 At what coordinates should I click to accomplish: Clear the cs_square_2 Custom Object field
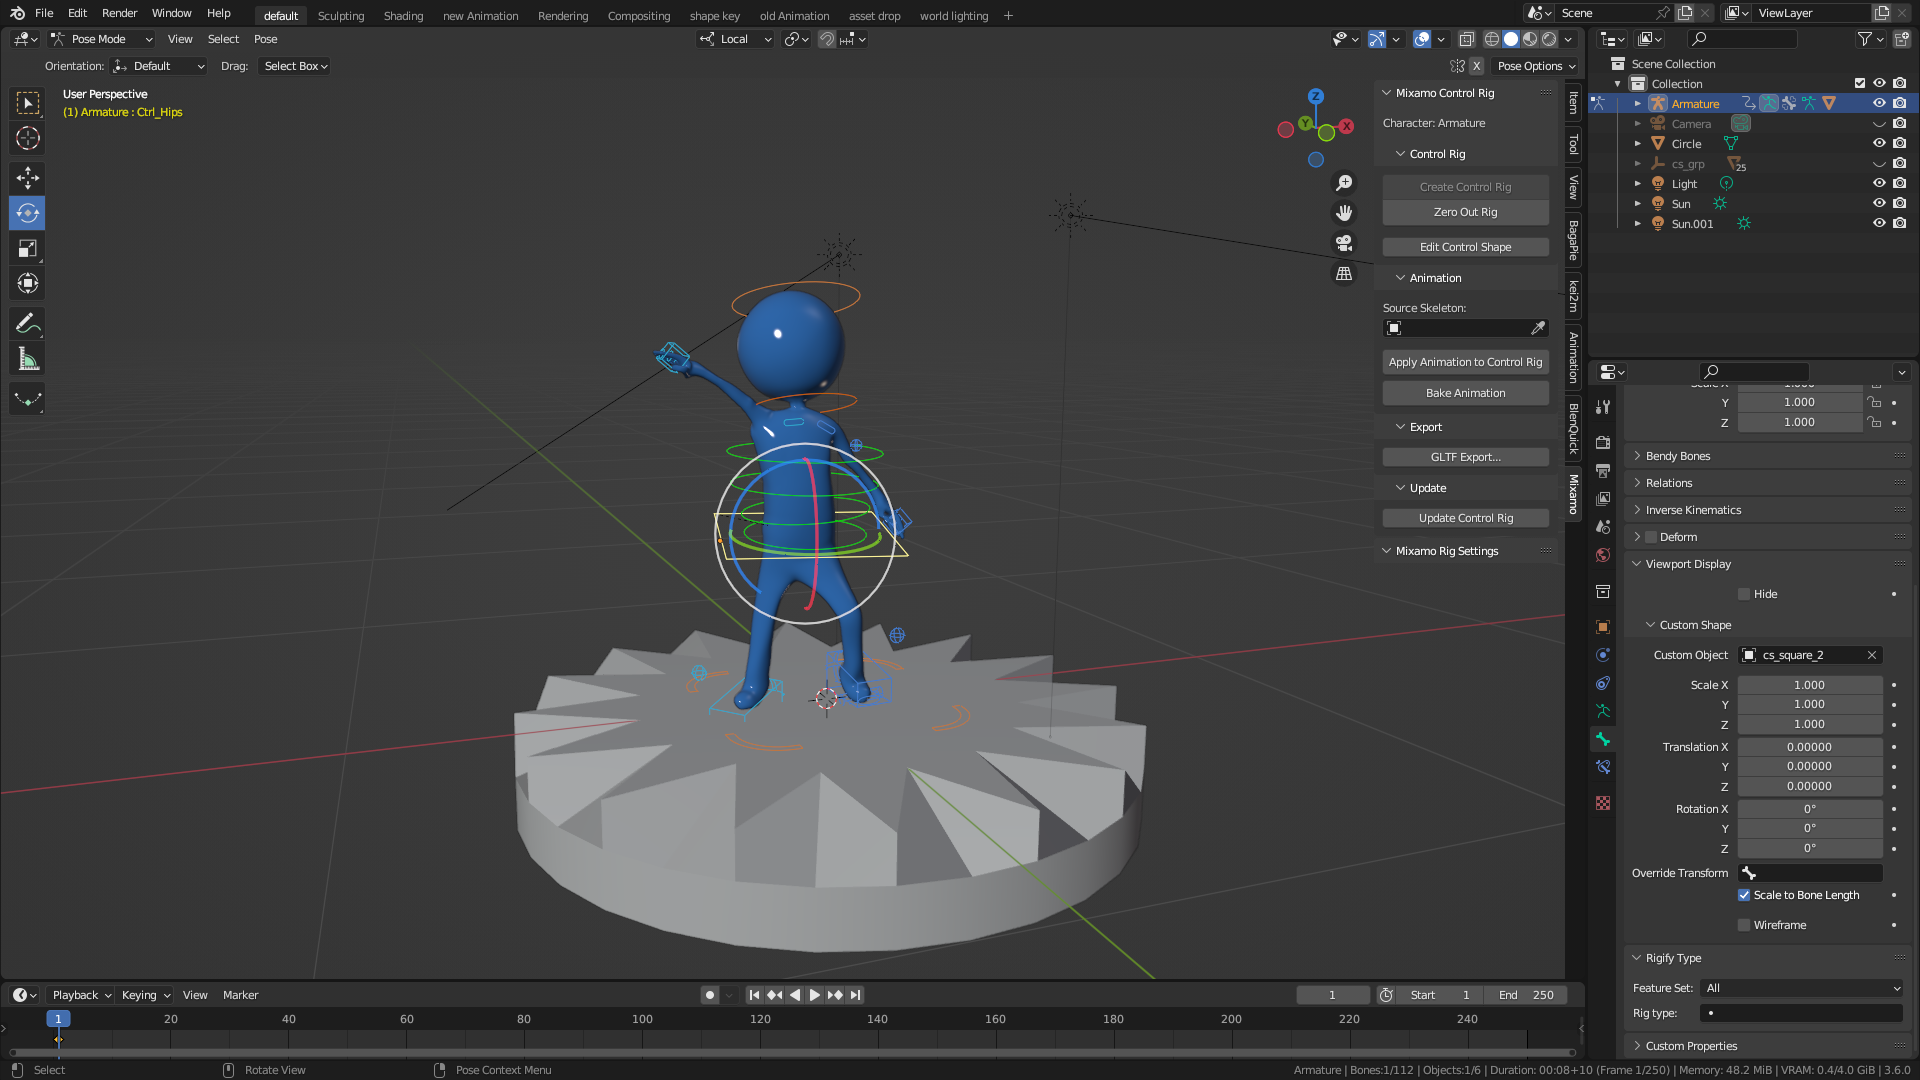click(1871, 655)
